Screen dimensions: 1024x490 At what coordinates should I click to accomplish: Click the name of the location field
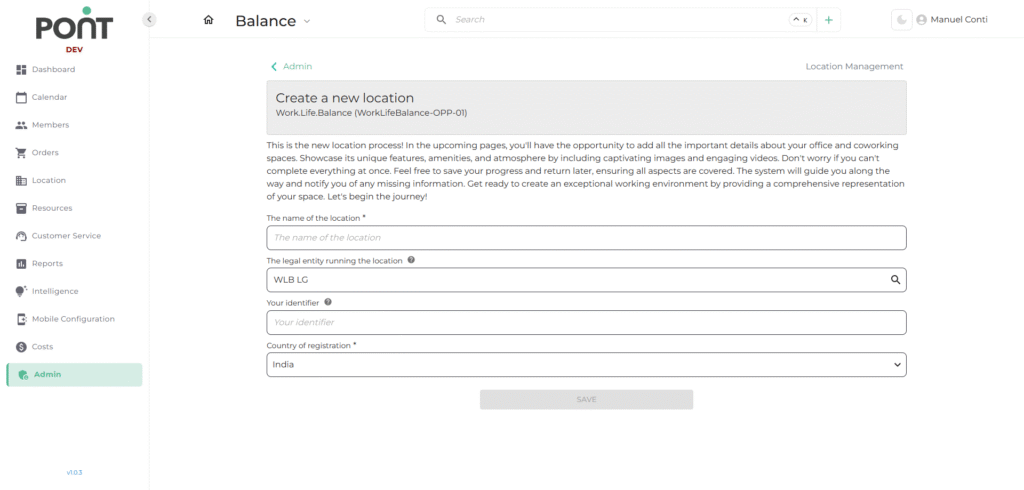[x=586, y=238]
